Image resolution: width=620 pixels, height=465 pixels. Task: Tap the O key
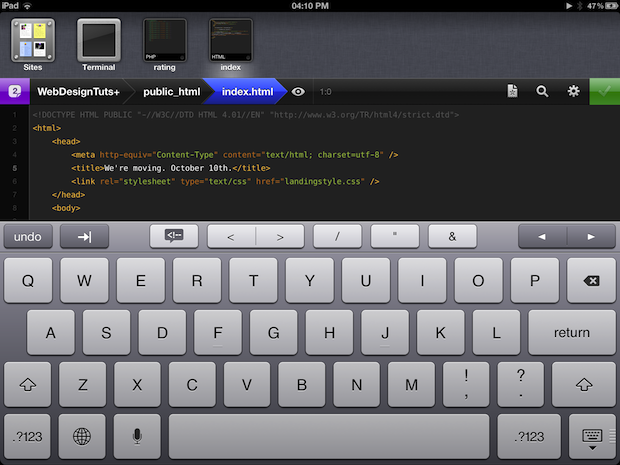pos(478,281)
